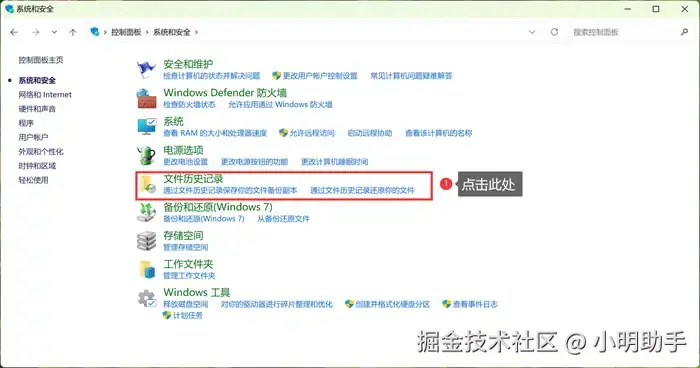
Task: Open the Windows Defender 防火墙 brick wall icon
Action: pos(146,99)
